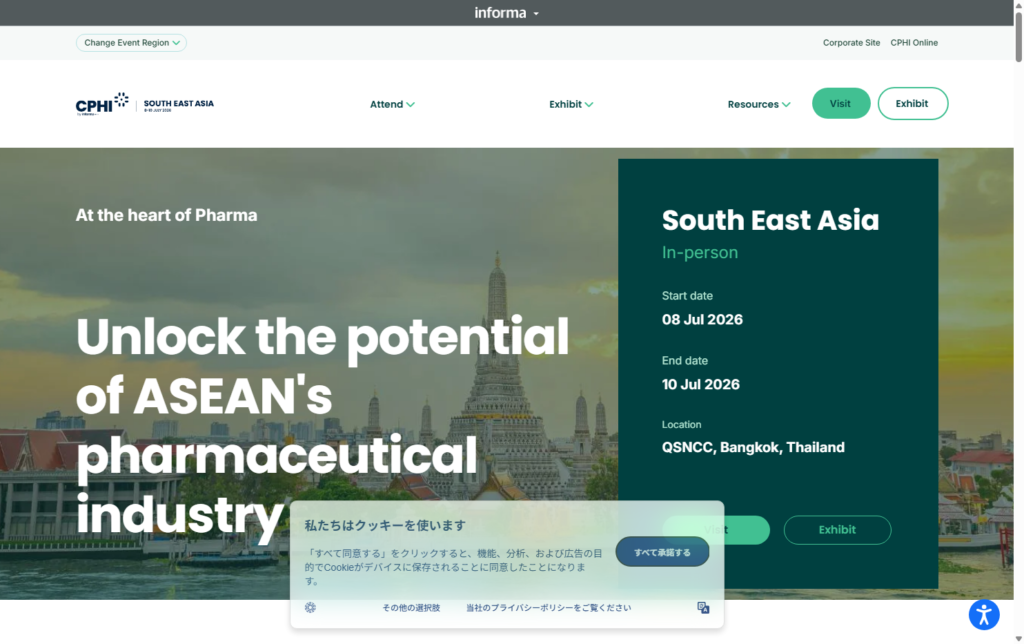This screenshot has width=1024, height=644.
Task: Click the outlined Exhibit button in header
Action: [x=912, y=103]
